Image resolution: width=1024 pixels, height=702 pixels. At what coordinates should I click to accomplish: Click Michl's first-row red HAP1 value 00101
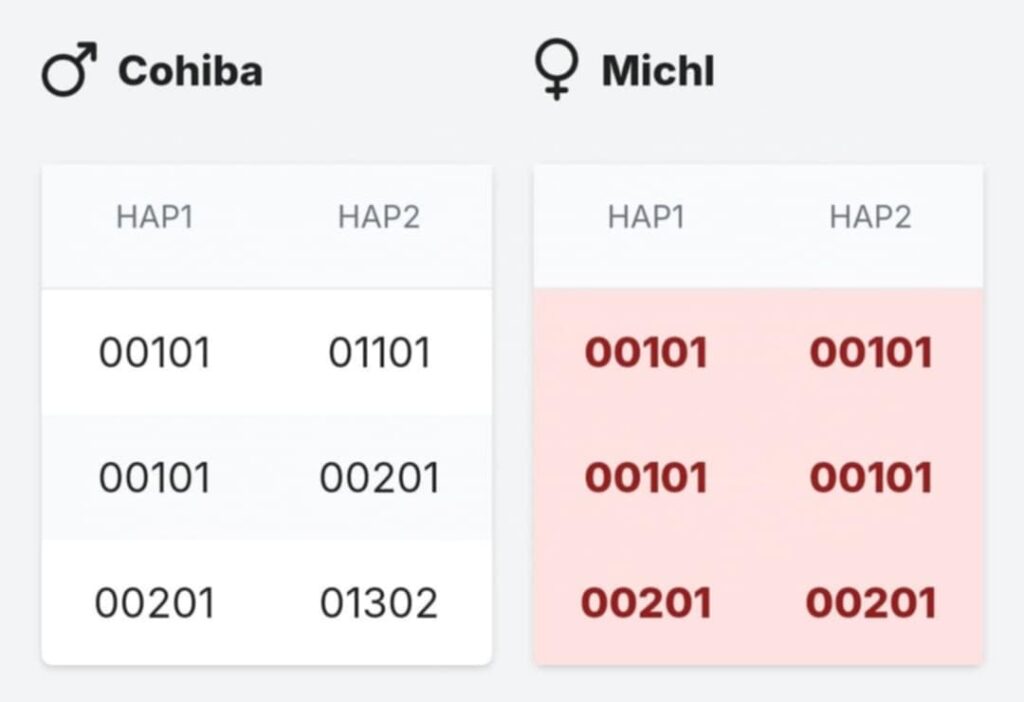(646, 353)
